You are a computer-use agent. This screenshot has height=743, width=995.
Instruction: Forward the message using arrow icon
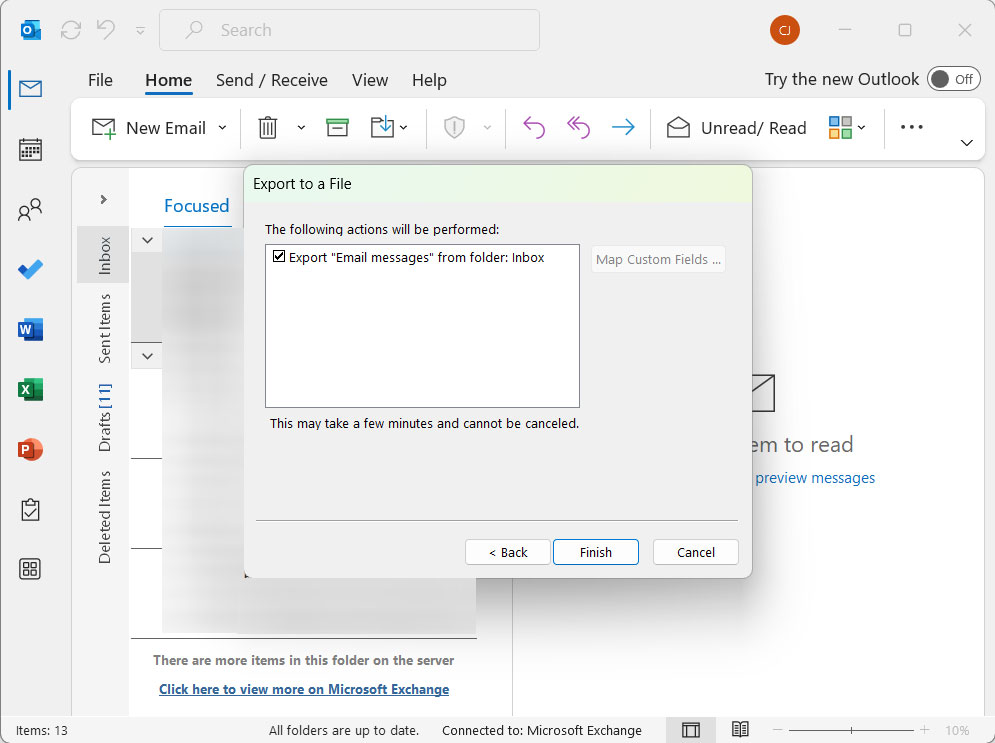(x=623, y=128)
